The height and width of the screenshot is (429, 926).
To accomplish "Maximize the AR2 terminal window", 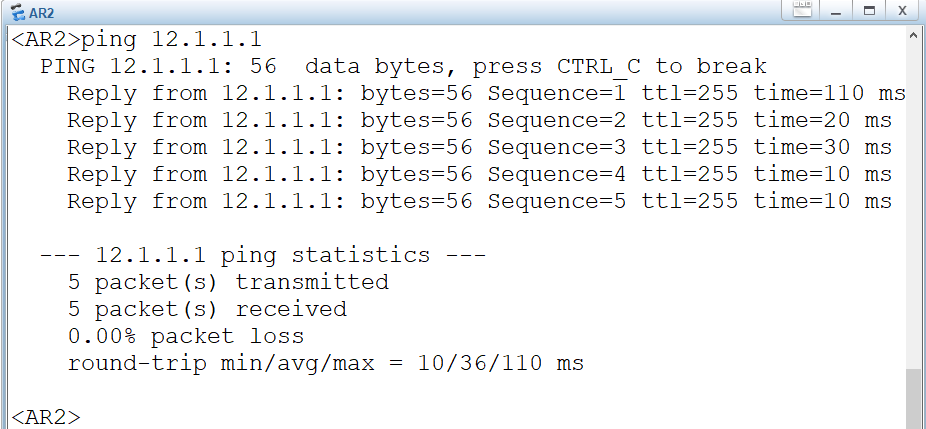I will pos(869,11).
